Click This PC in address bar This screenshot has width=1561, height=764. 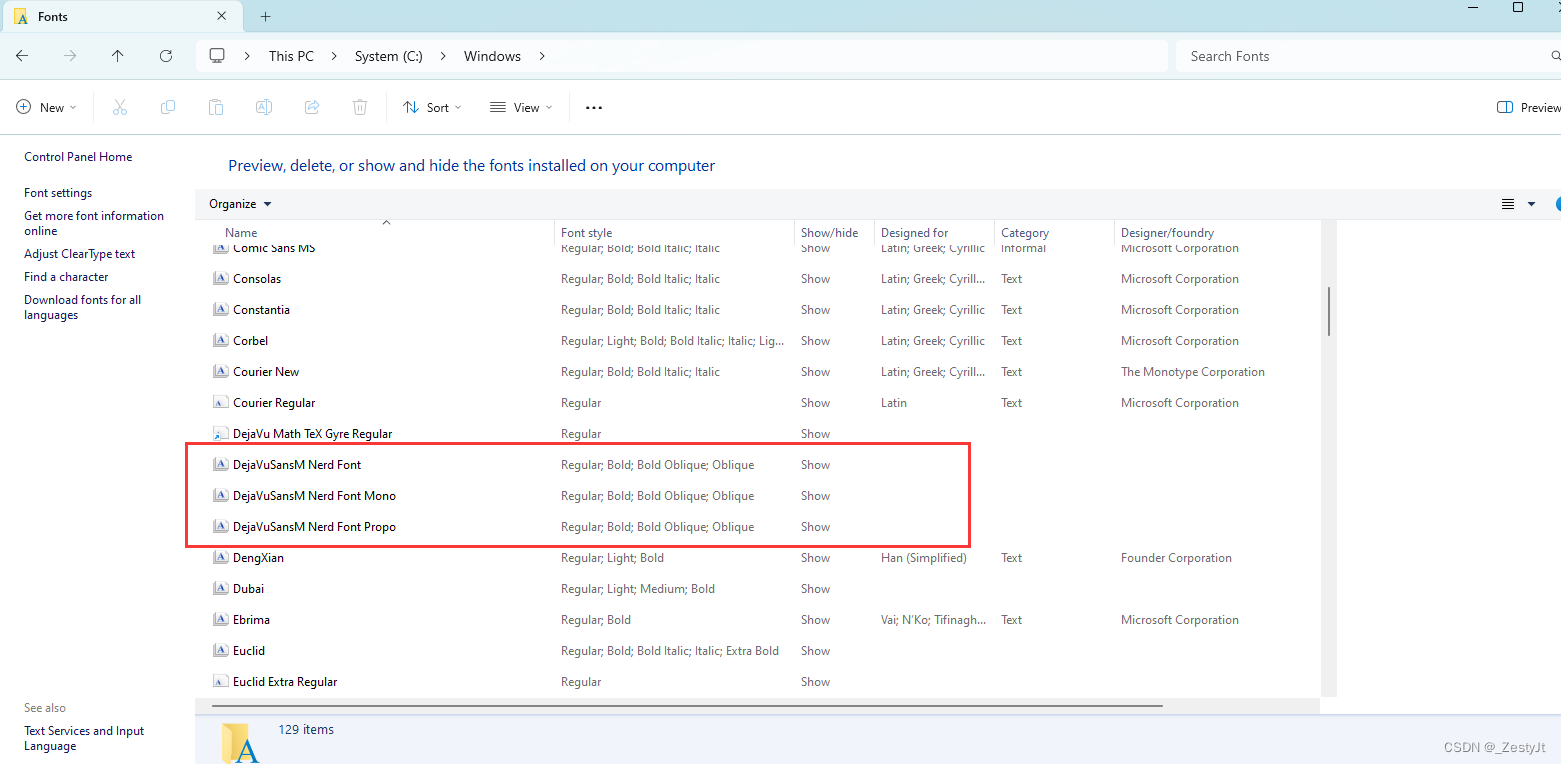(291, 56)
